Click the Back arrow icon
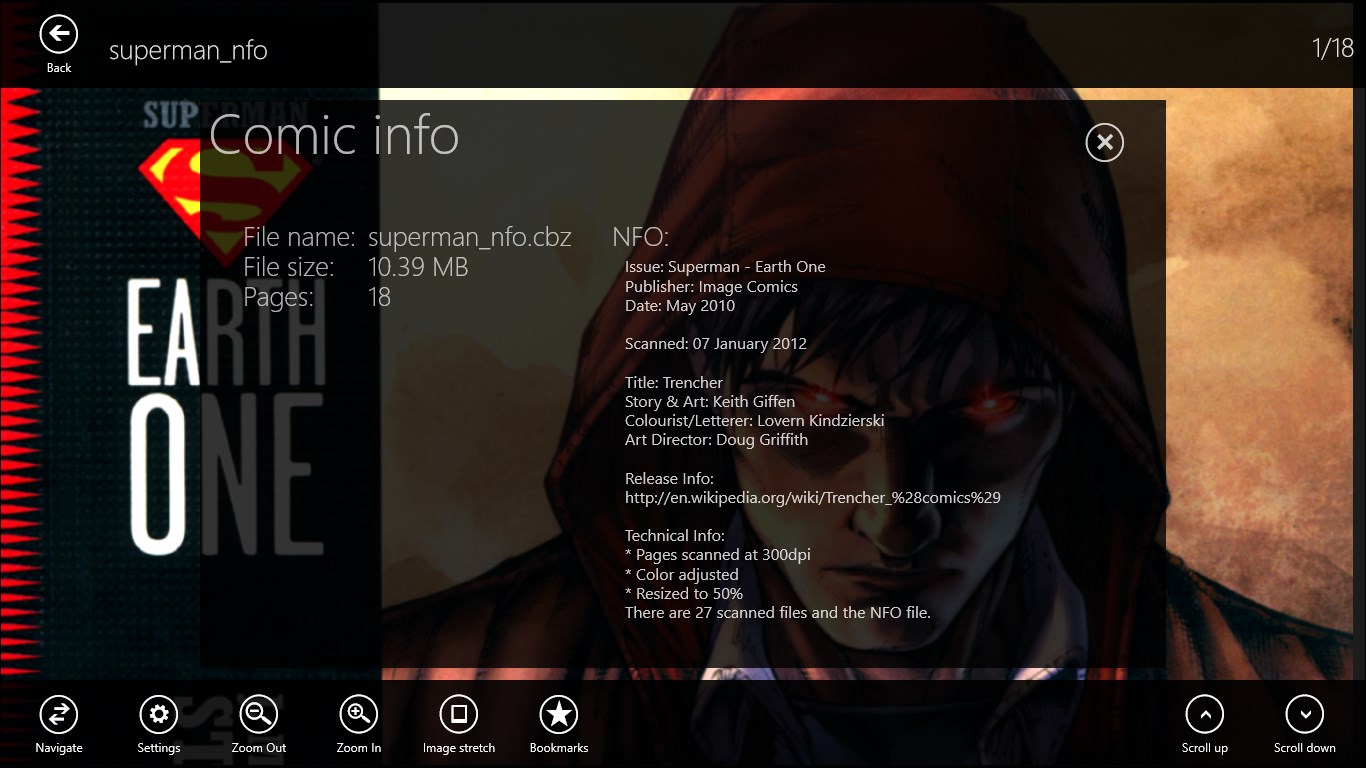The height and width of the screenshot is (768, 1366). (59, 35)
